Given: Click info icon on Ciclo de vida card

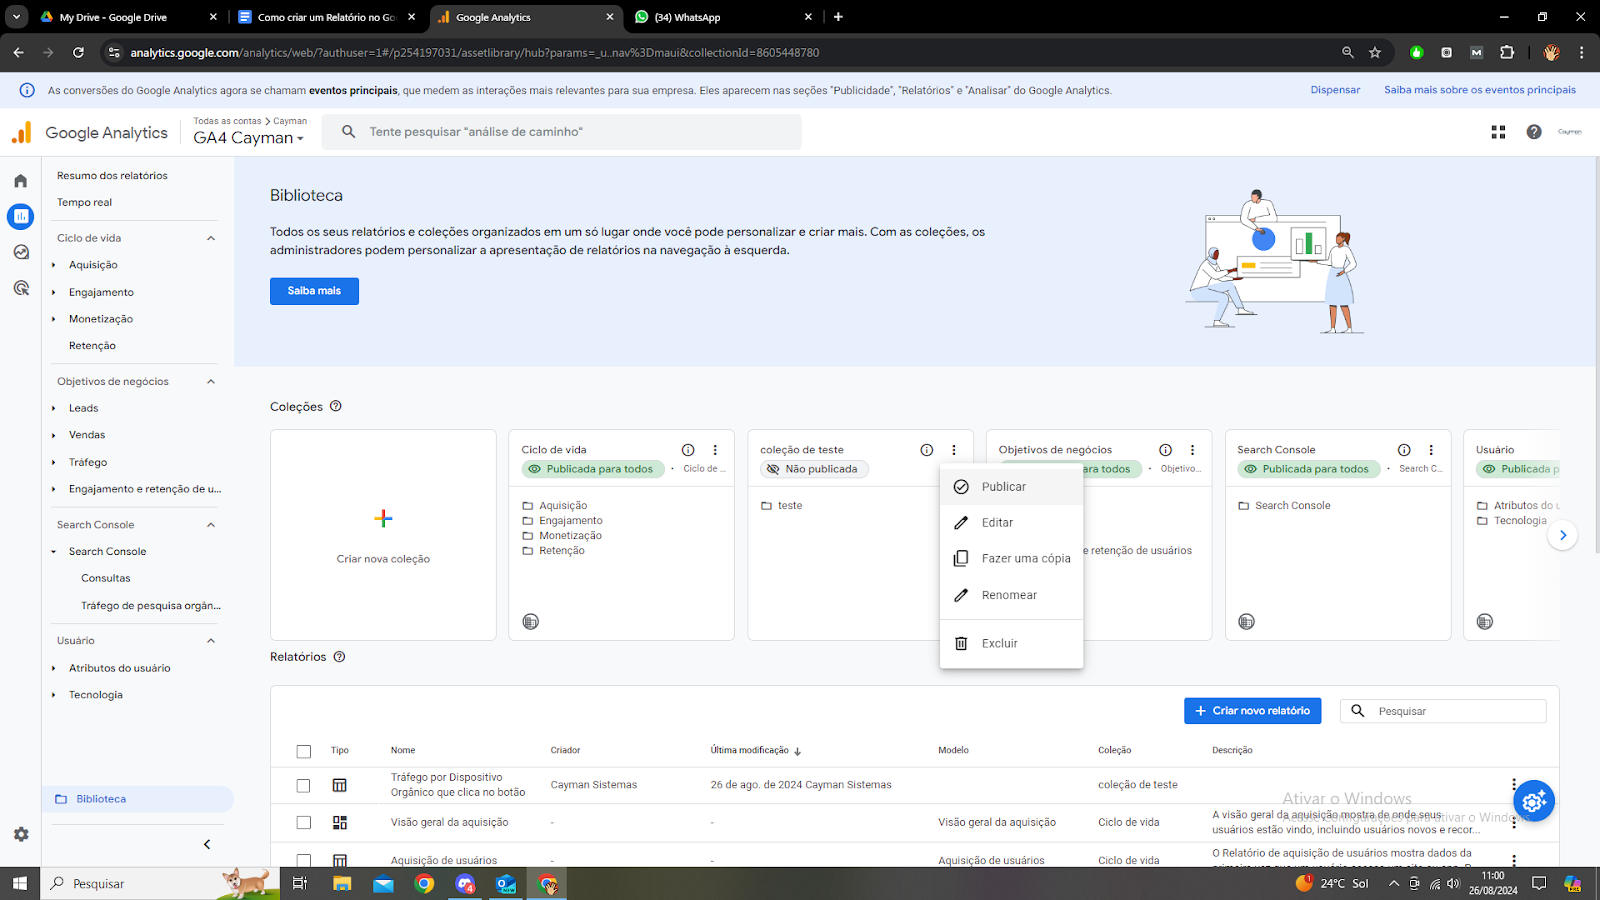Looking at the screenshot, I should pyautogui.click(x=688, y=450).
